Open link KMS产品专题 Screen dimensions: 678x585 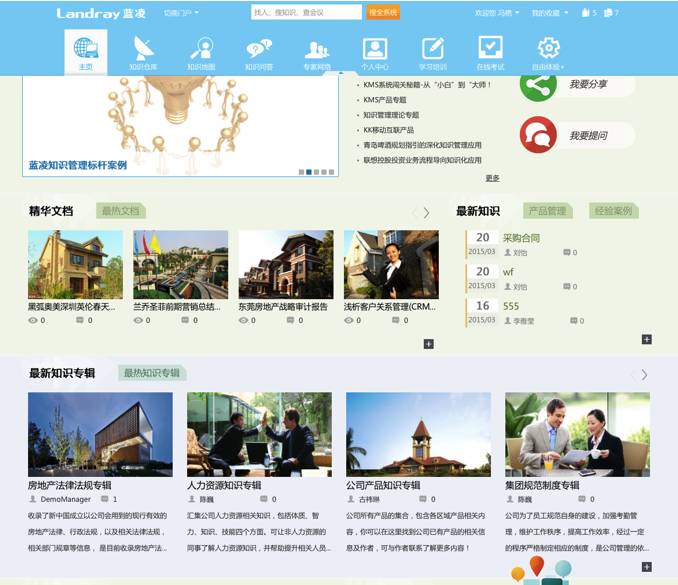tap(385, 100)
